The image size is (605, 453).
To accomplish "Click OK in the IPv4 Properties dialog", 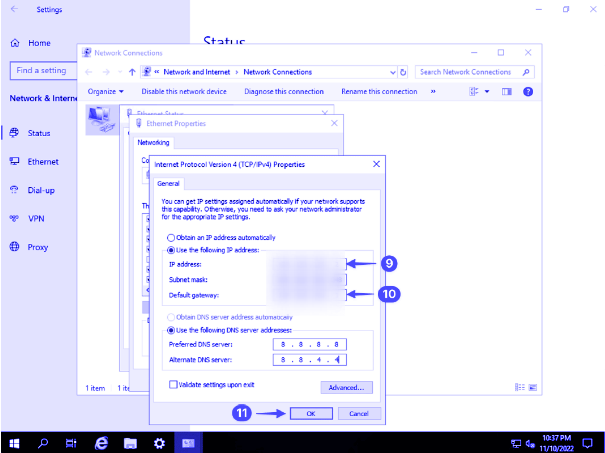I will point(311,413).
